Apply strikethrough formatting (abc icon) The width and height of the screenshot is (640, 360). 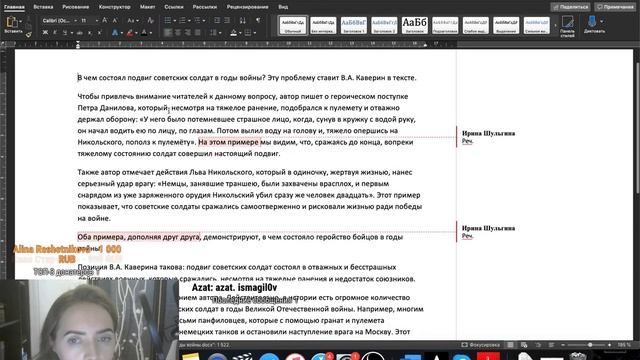pyautogui.click(x=80, y=33)
